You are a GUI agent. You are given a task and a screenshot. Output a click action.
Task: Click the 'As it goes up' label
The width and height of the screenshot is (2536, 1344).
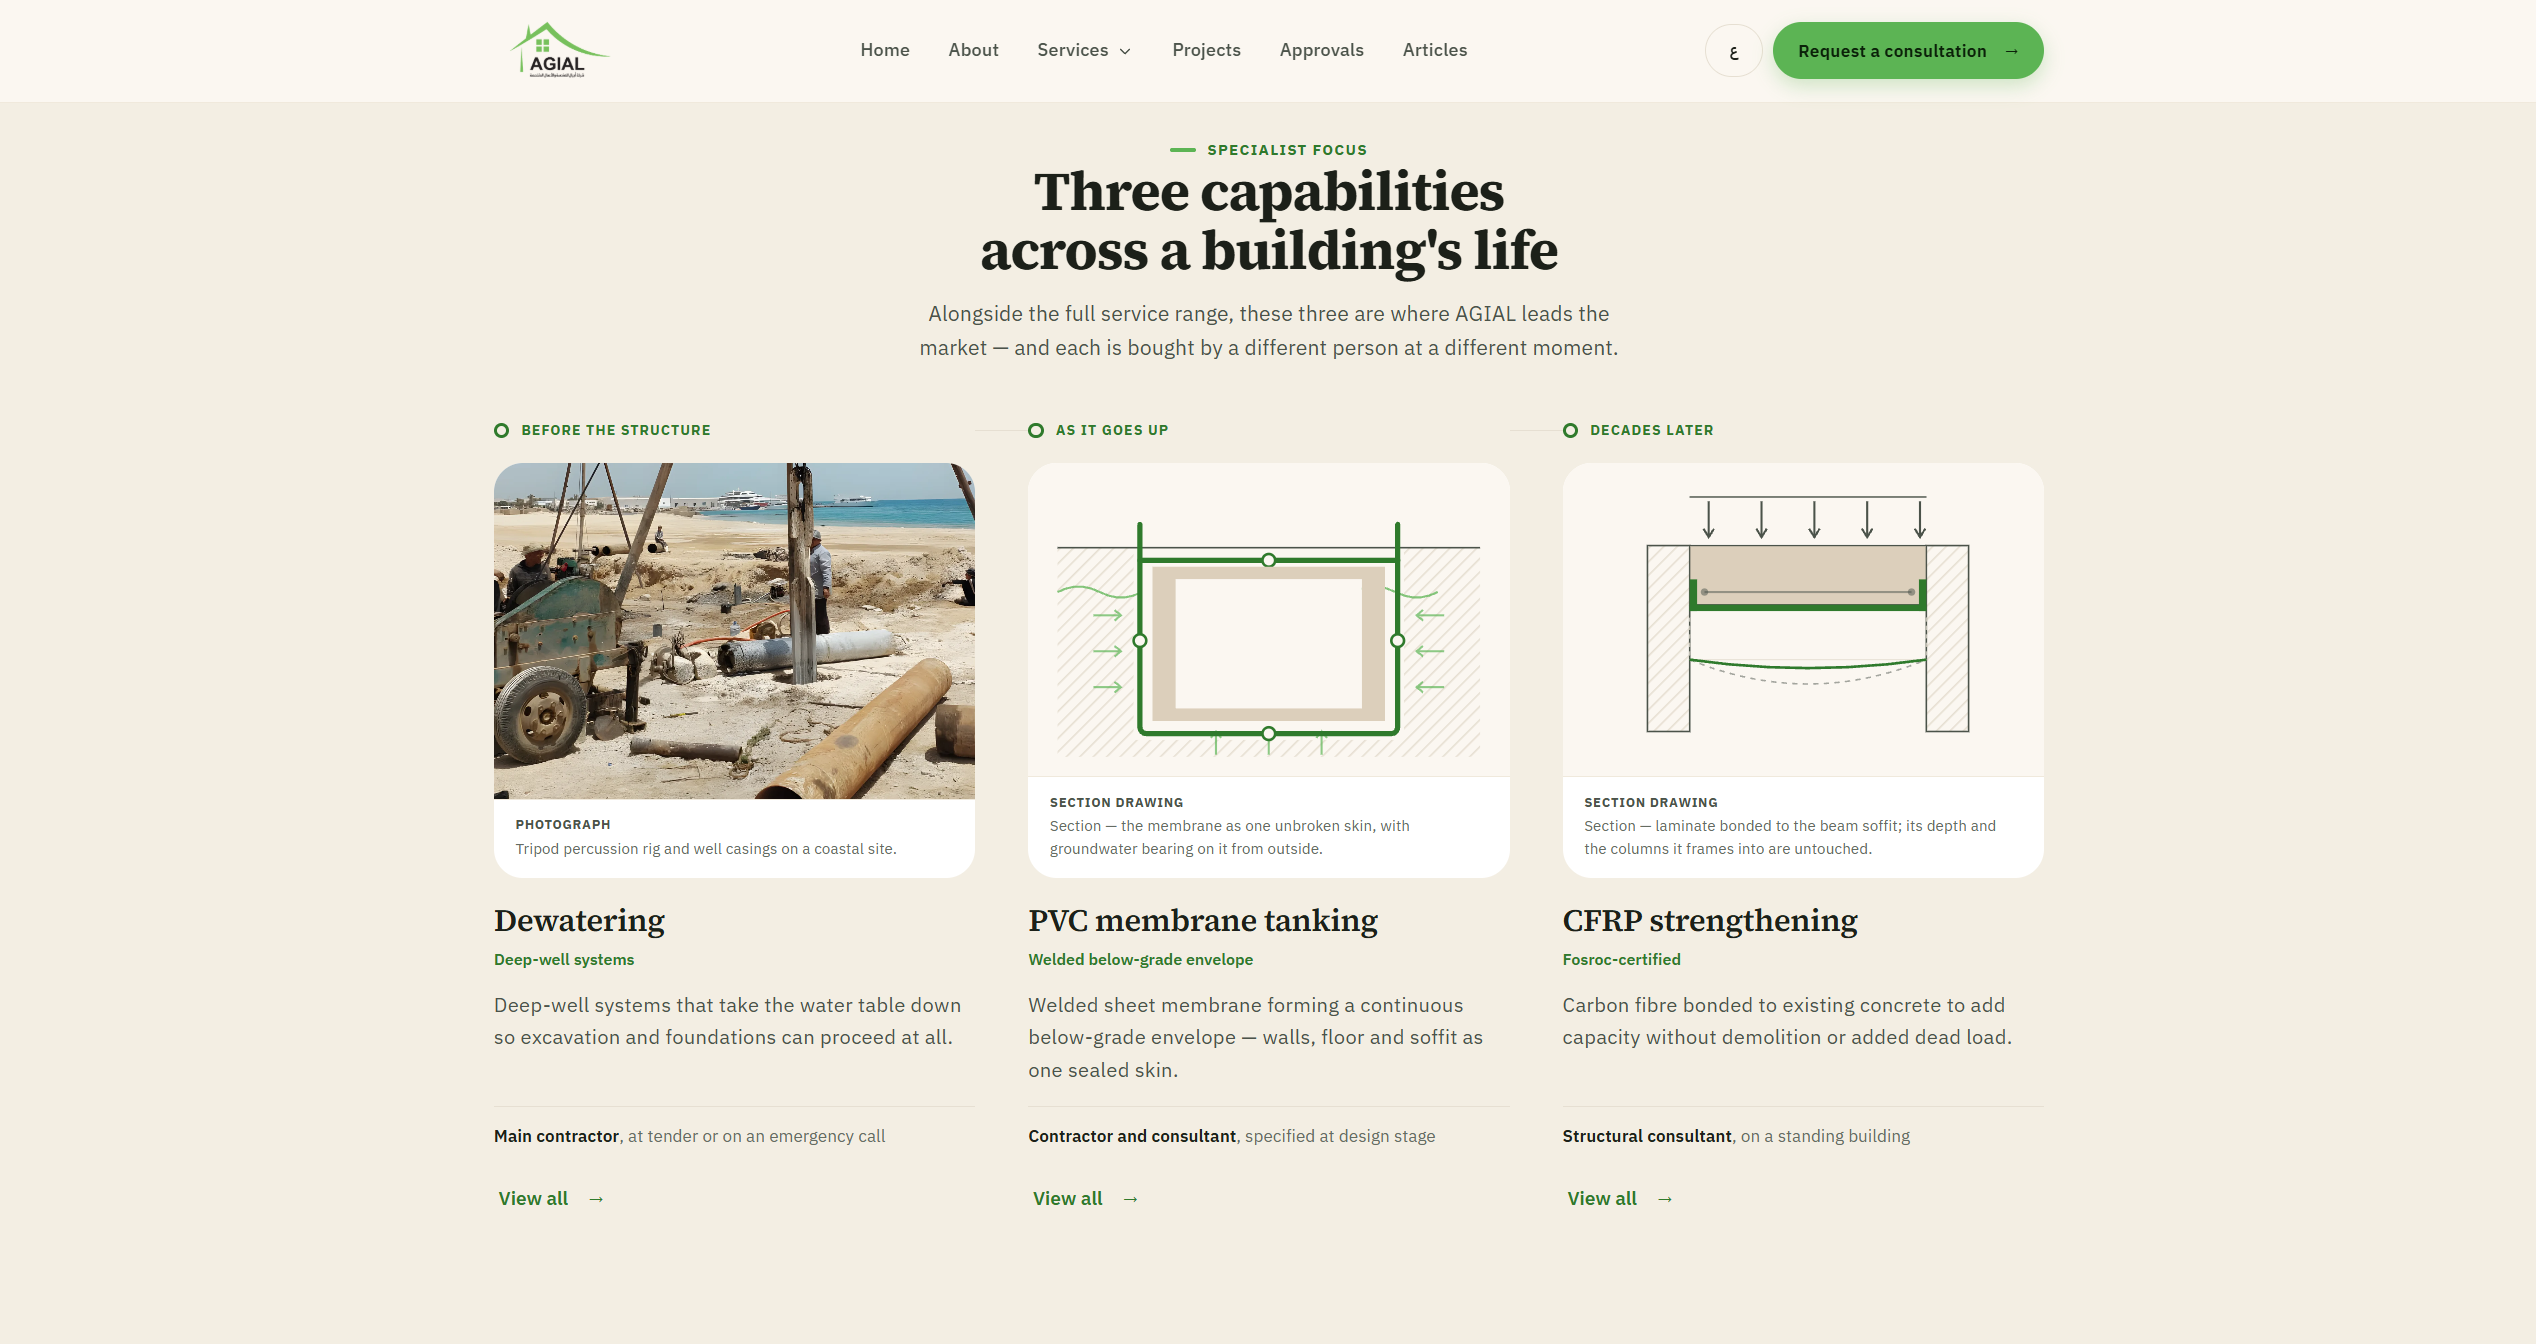tap(1112, 430)
